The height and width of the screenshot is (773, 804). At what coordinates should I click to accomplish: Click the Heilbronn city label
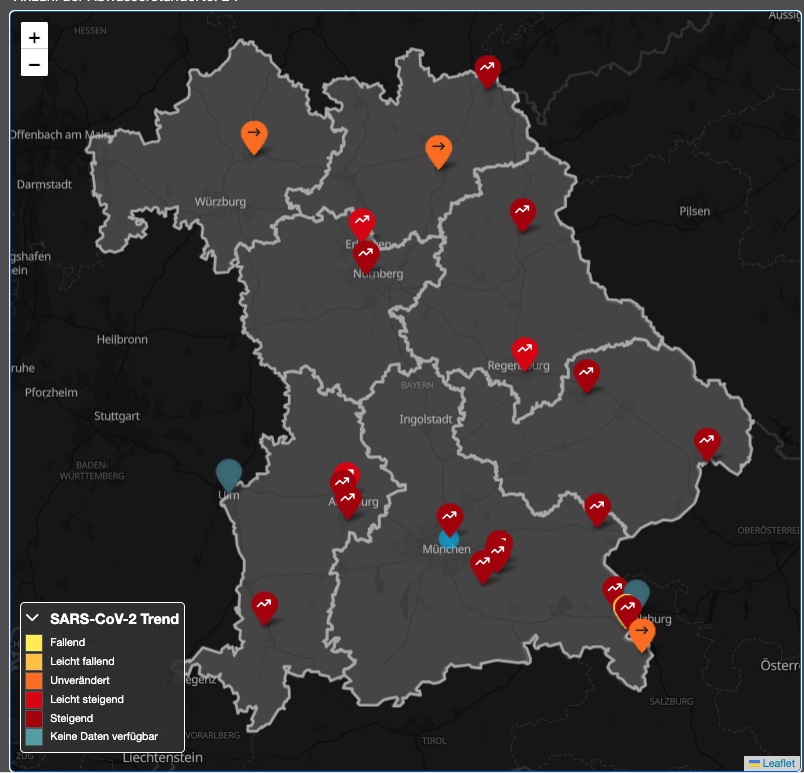(x=122, y=339)
